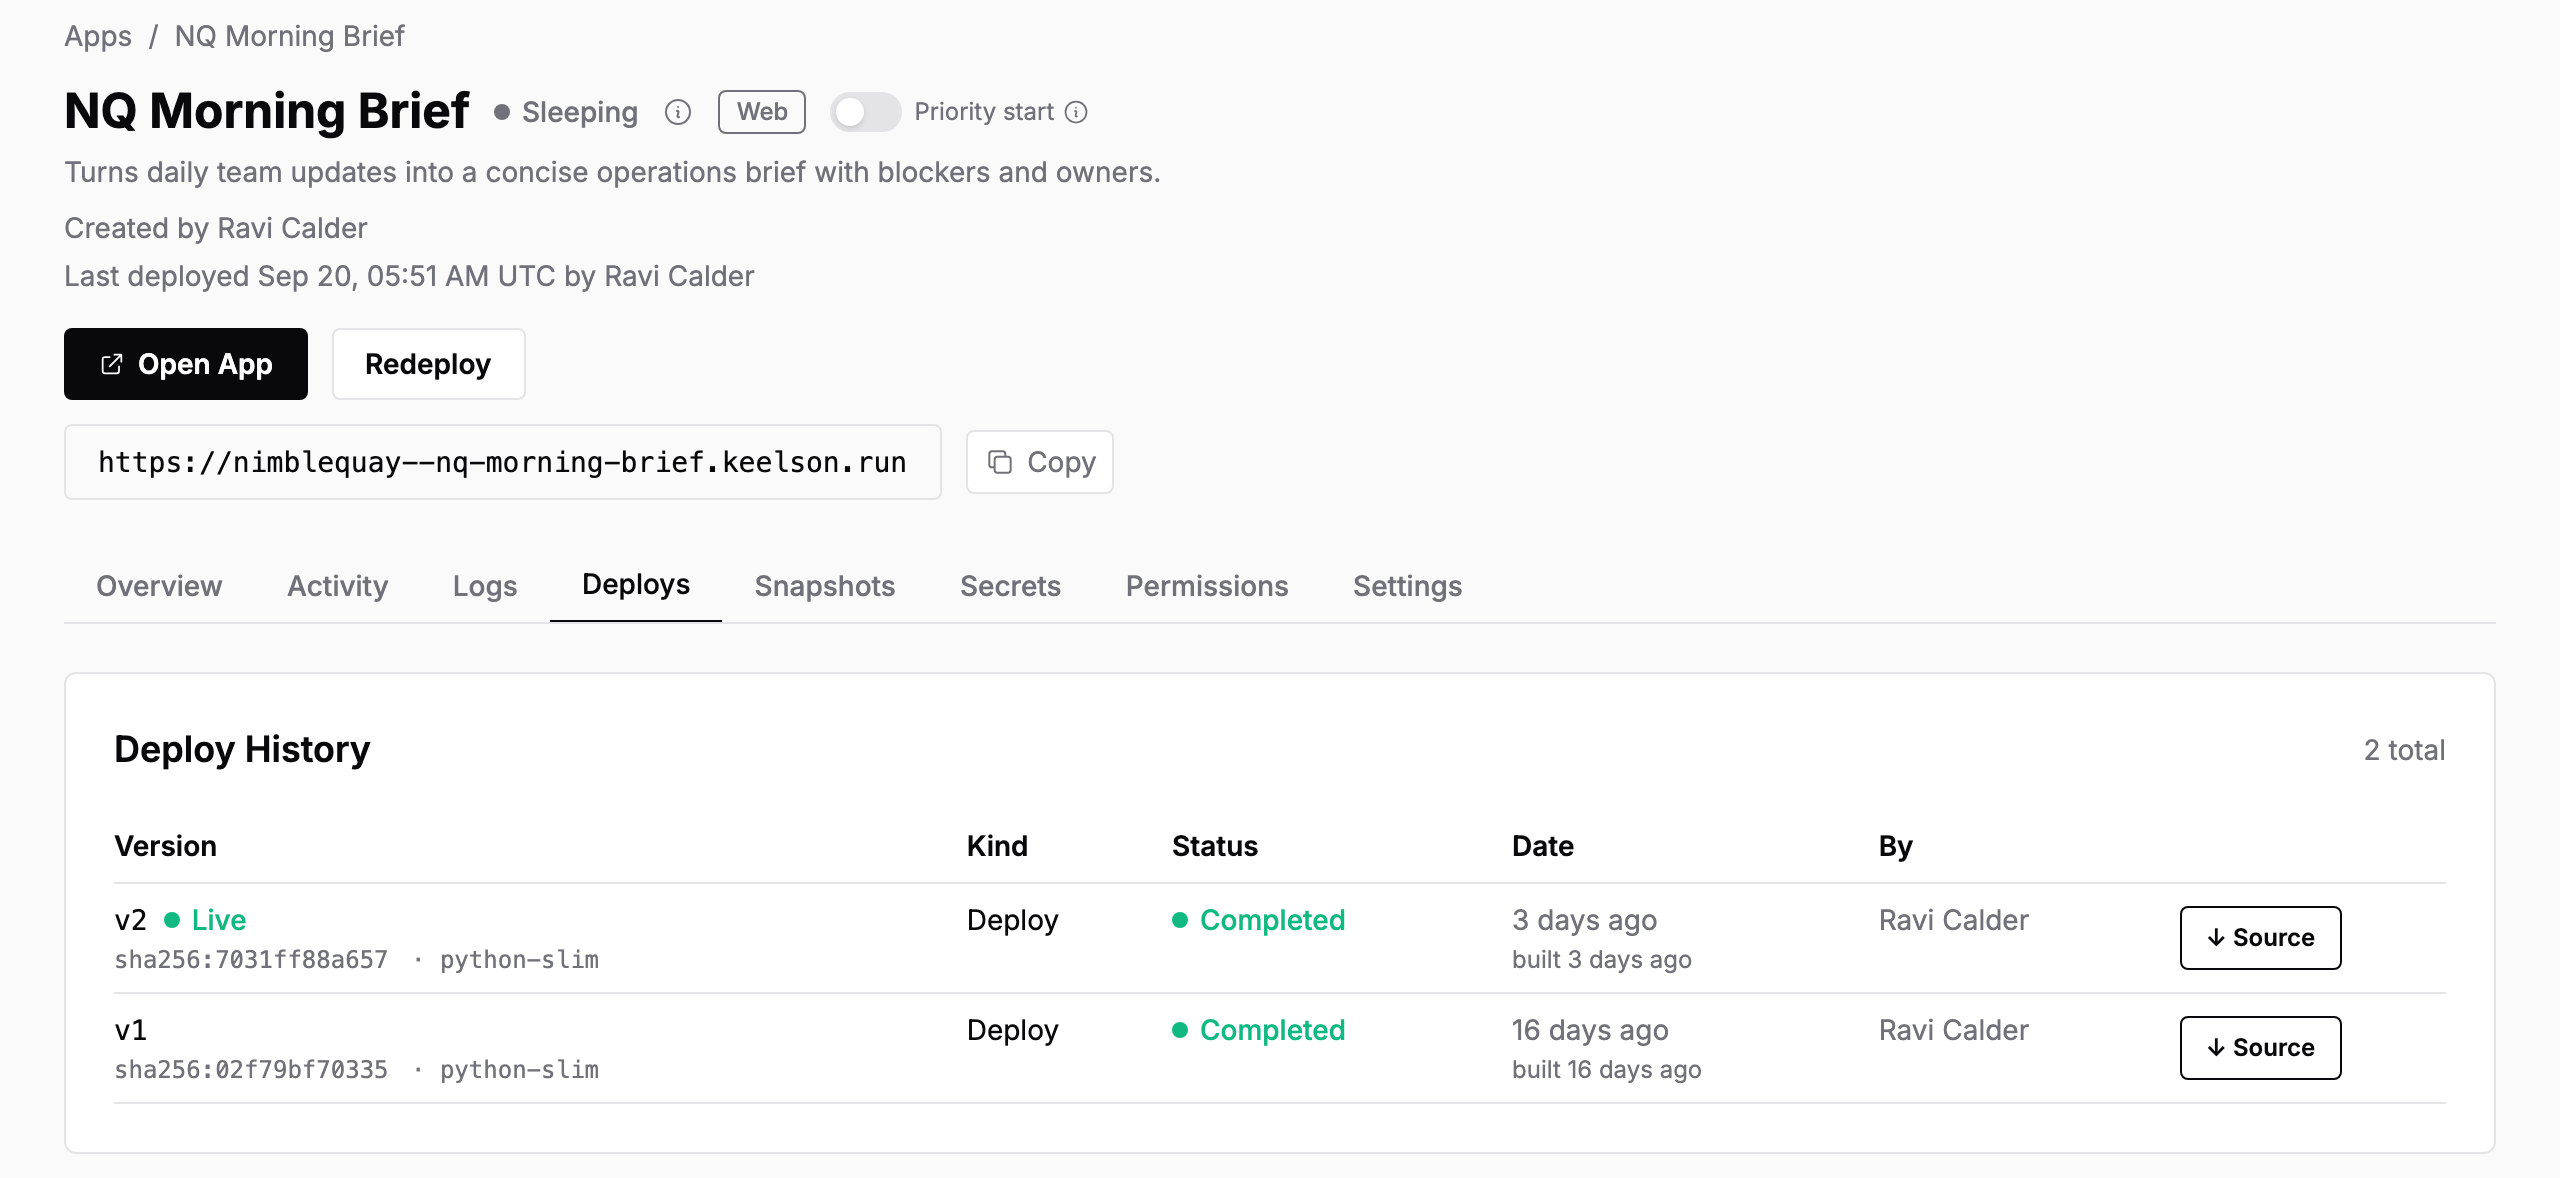Click the Redeploy button

pos(428,364)
